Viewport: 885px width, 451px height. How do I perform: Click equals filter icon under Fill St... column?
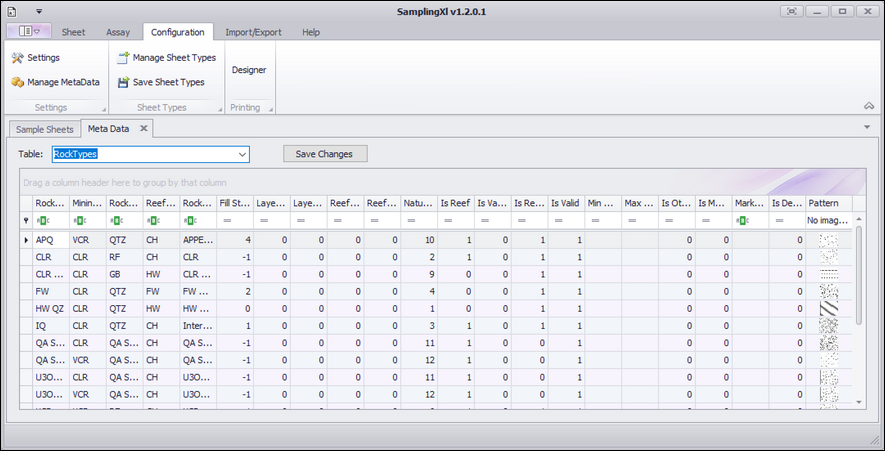pyautogui.click(x=227, y=221)
